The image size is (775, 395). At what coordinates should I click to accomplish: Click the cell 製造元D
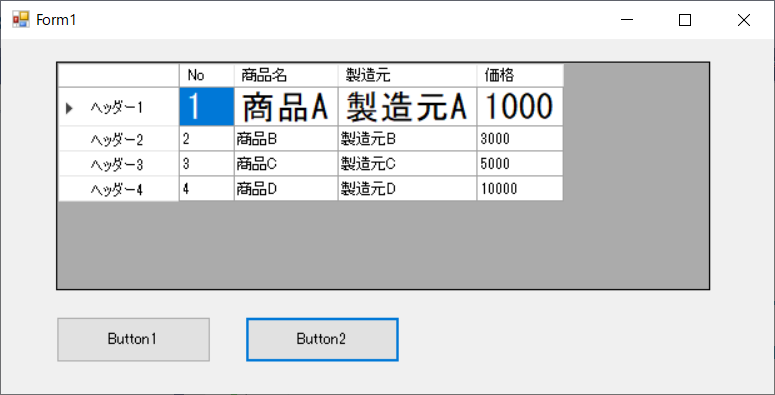(407, 189)
